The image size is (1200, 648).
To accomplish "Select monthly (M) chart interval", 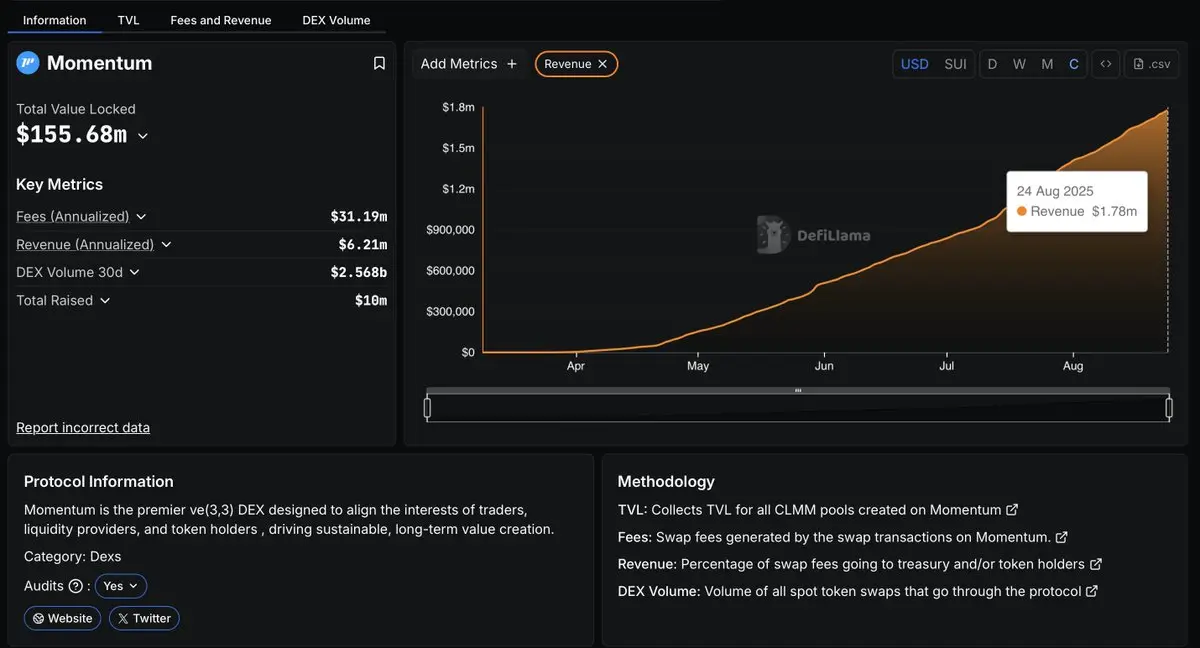I will click(1047, 64).
